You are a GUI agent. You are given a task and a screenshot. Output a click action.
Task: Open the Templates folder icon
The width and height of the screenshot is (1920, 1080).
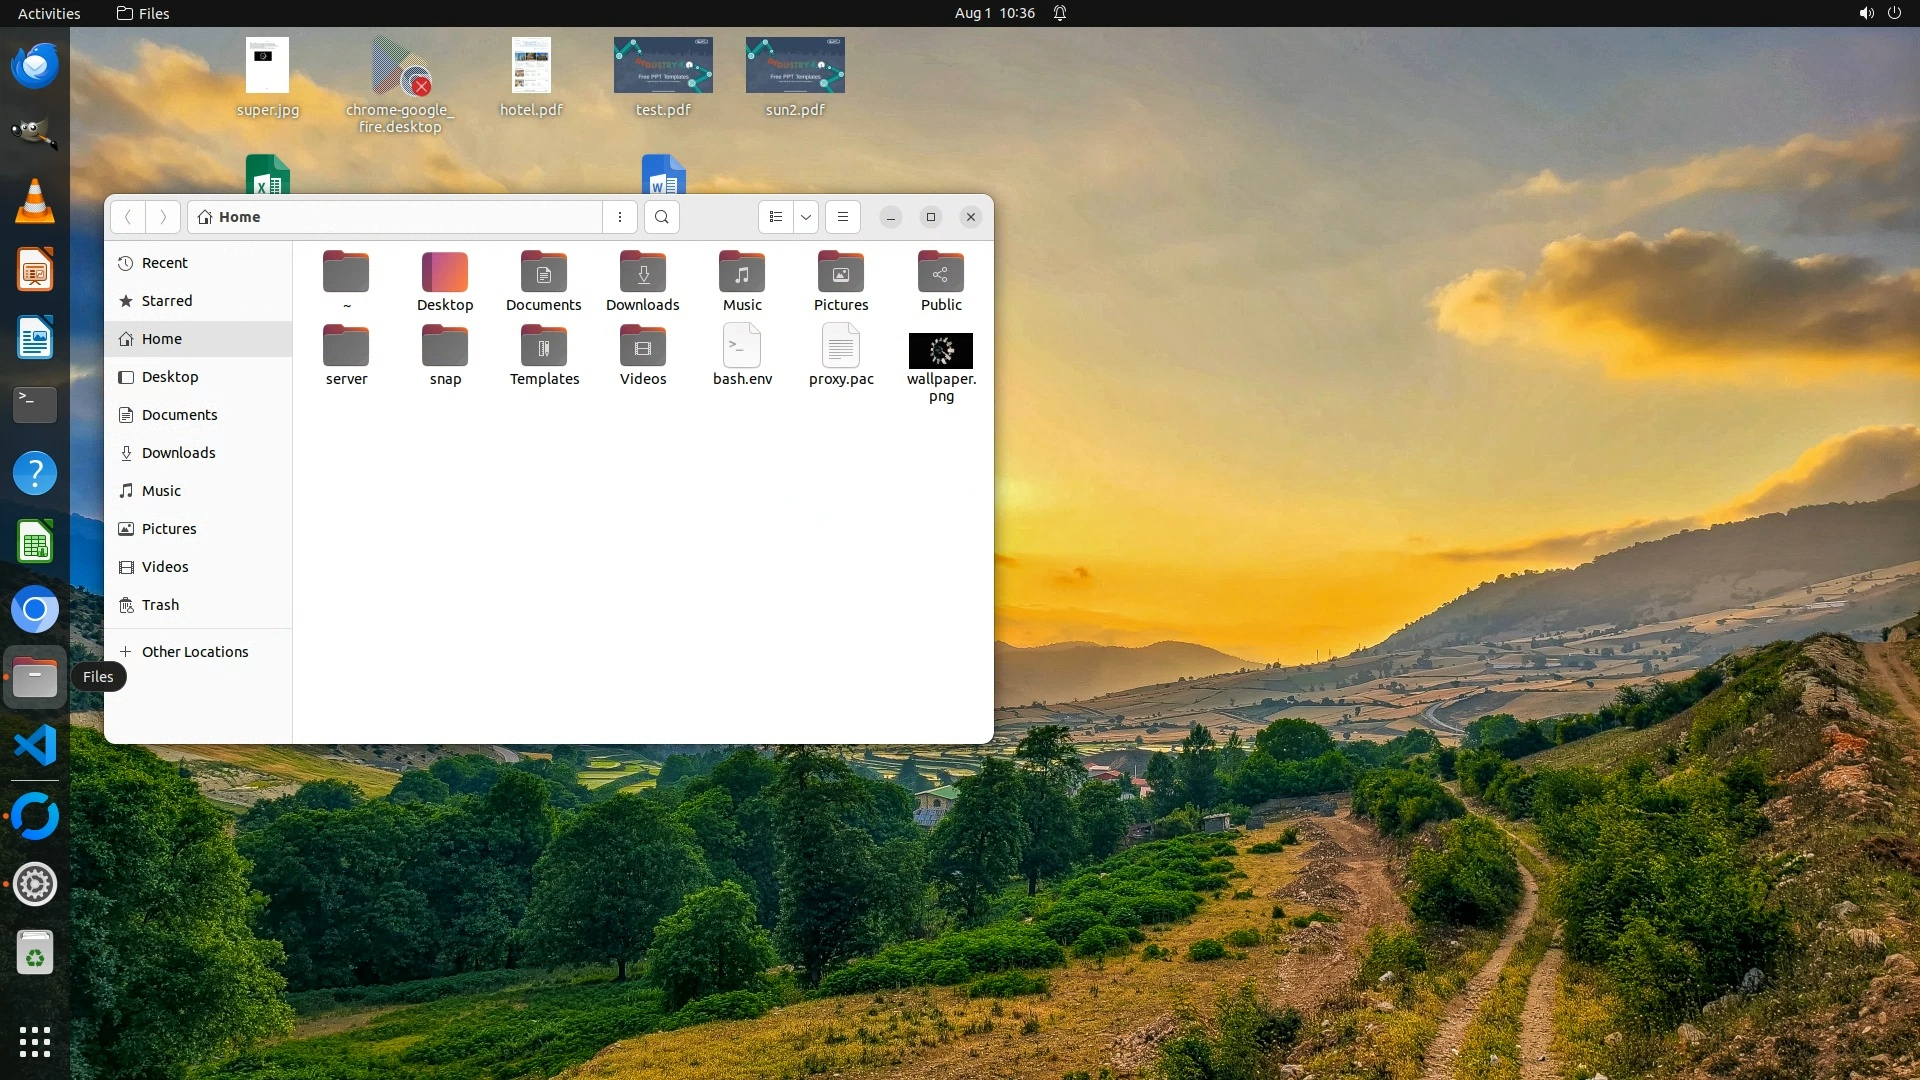tap(544, 347)
